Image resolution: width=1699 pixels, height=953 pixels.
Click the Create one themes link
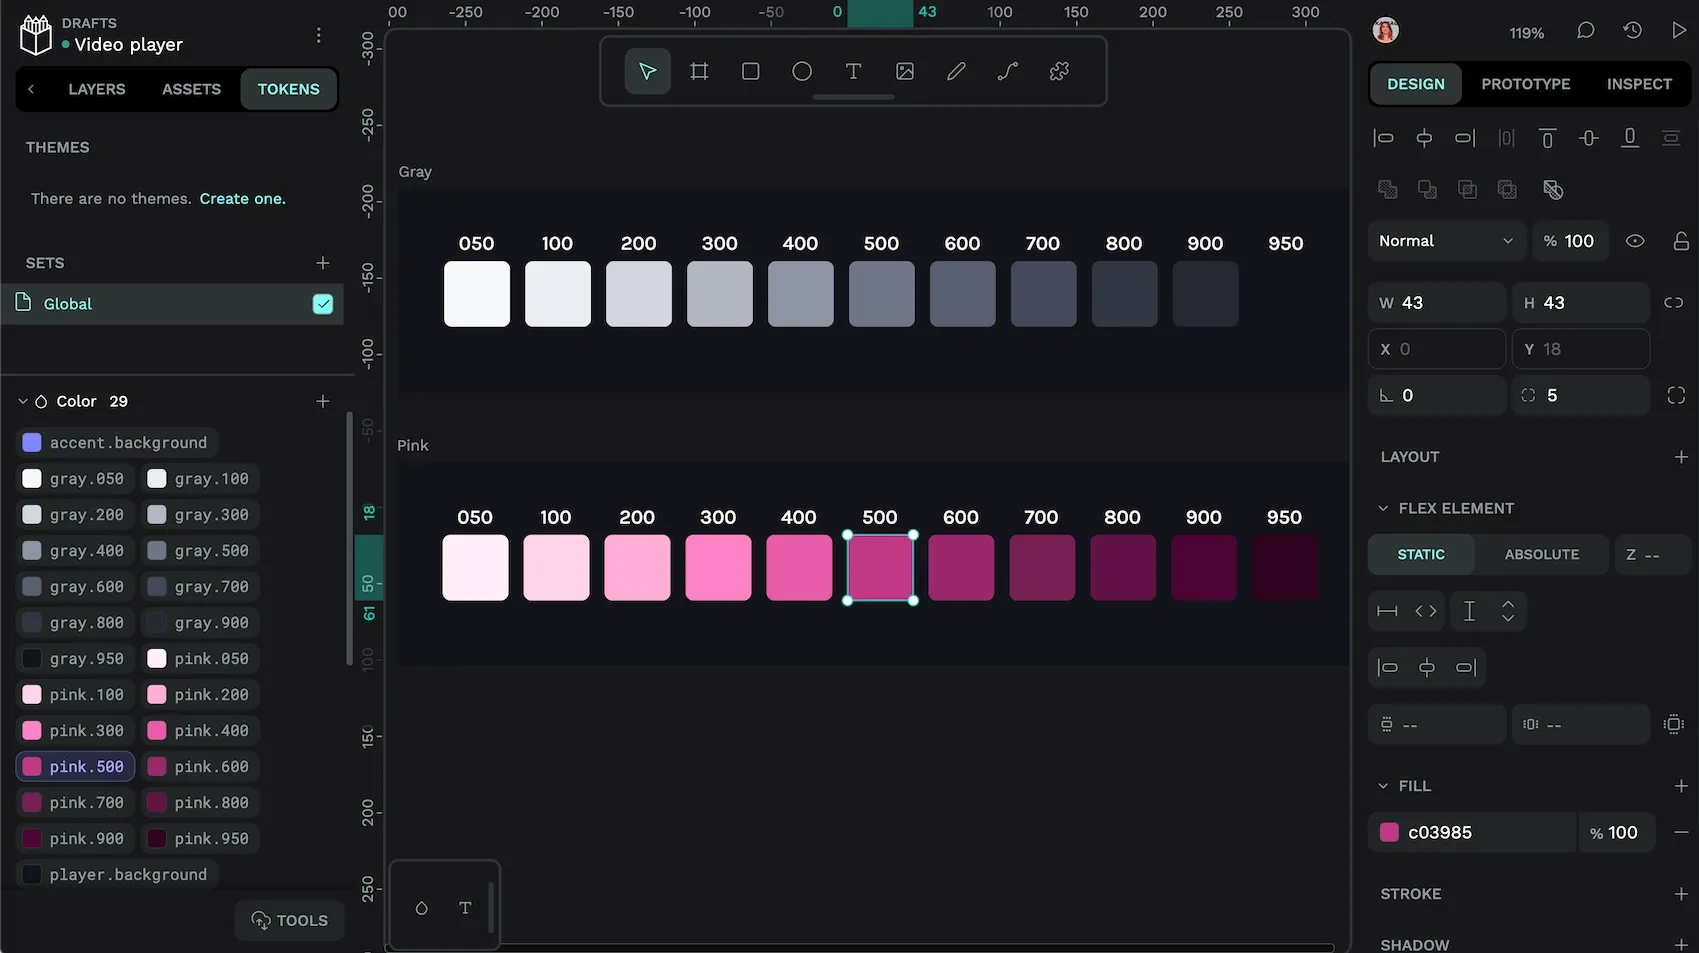point(242,198)
